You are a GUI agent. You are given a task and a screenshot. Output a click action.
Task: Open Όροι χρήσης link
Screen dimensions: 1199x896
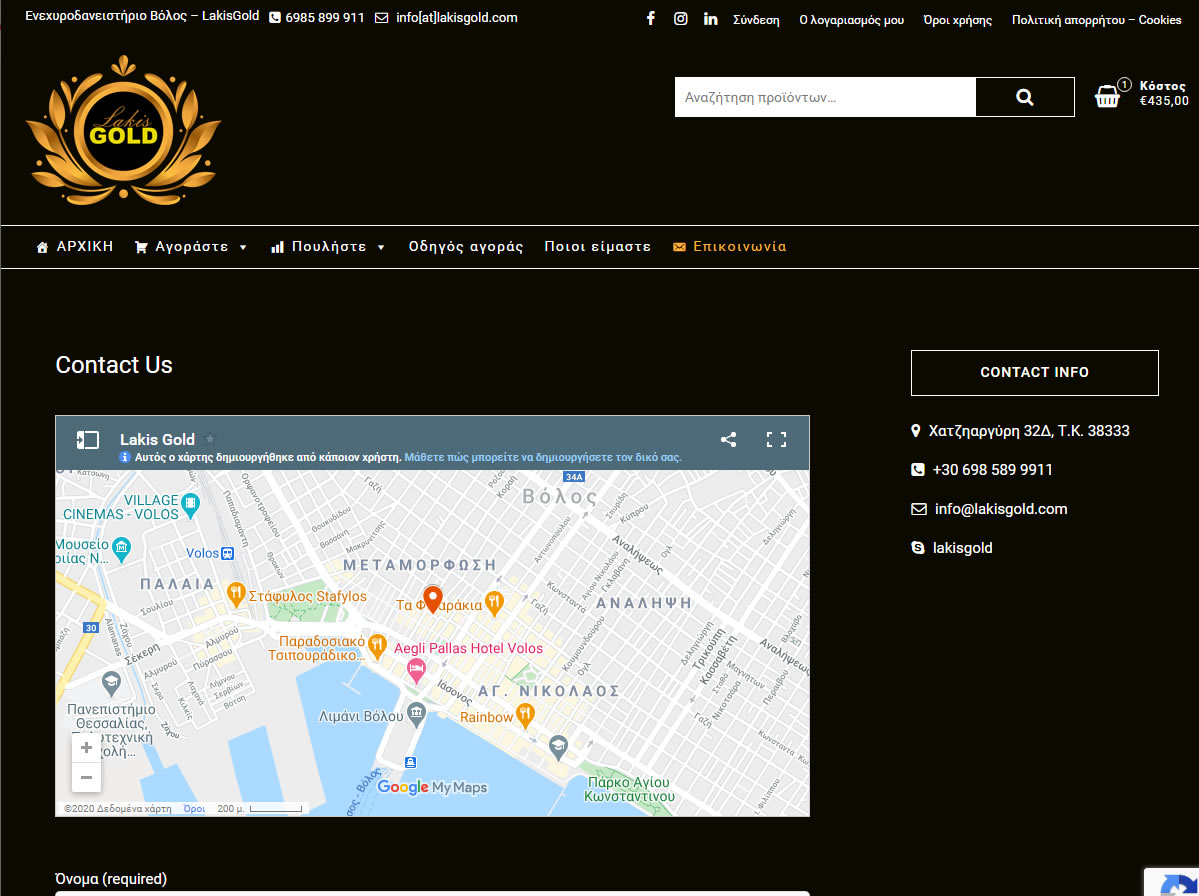click(x=957, y=20)
